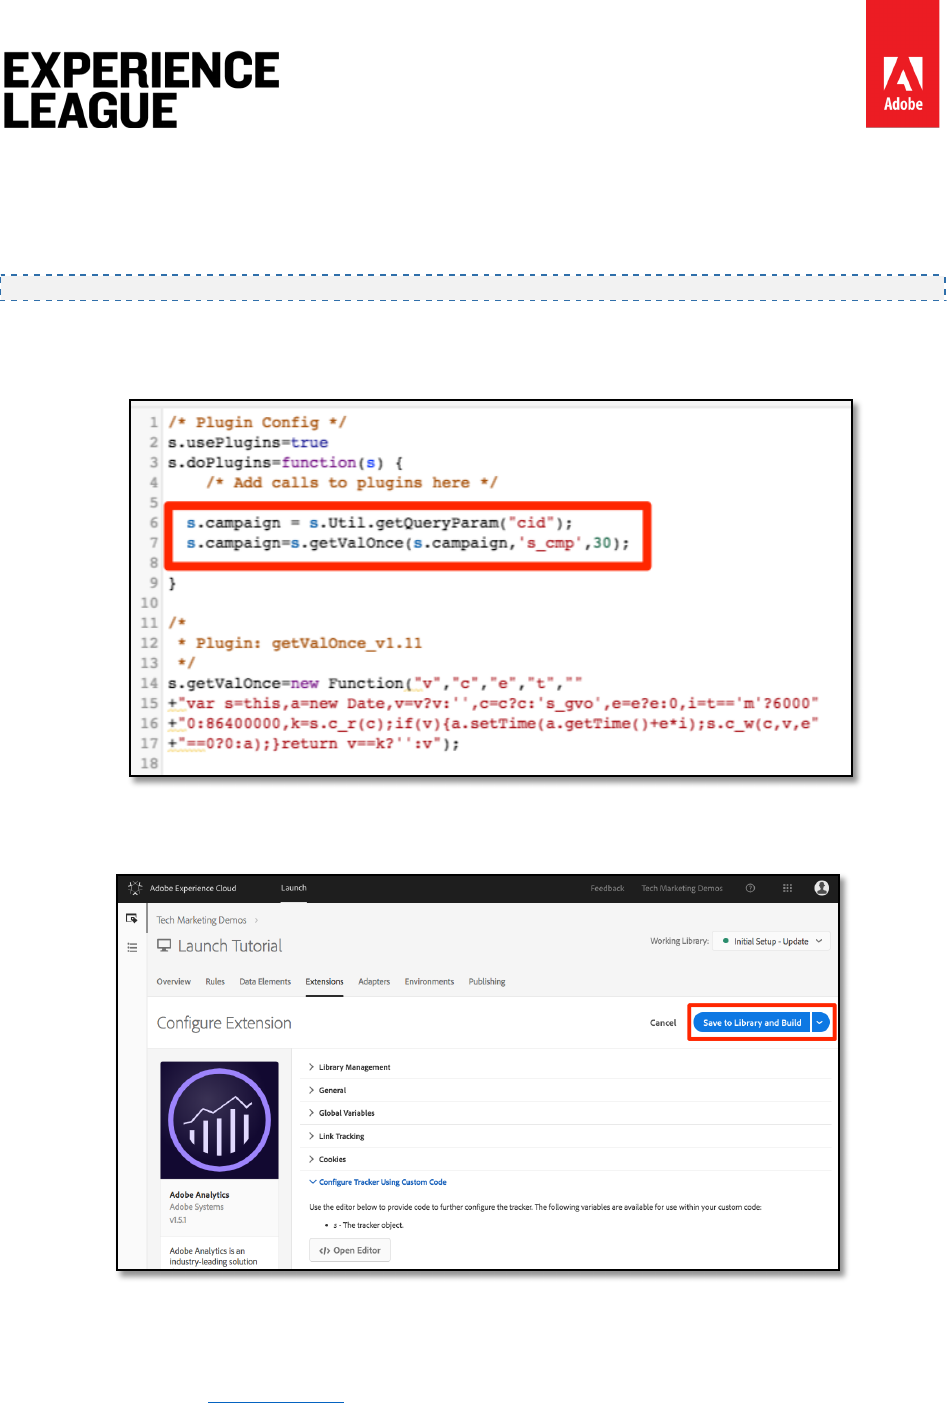Click the getValOnce_v1.11 plugin comment line
This screenshot has height=1403, width=947.
click(x=300, y=643)
